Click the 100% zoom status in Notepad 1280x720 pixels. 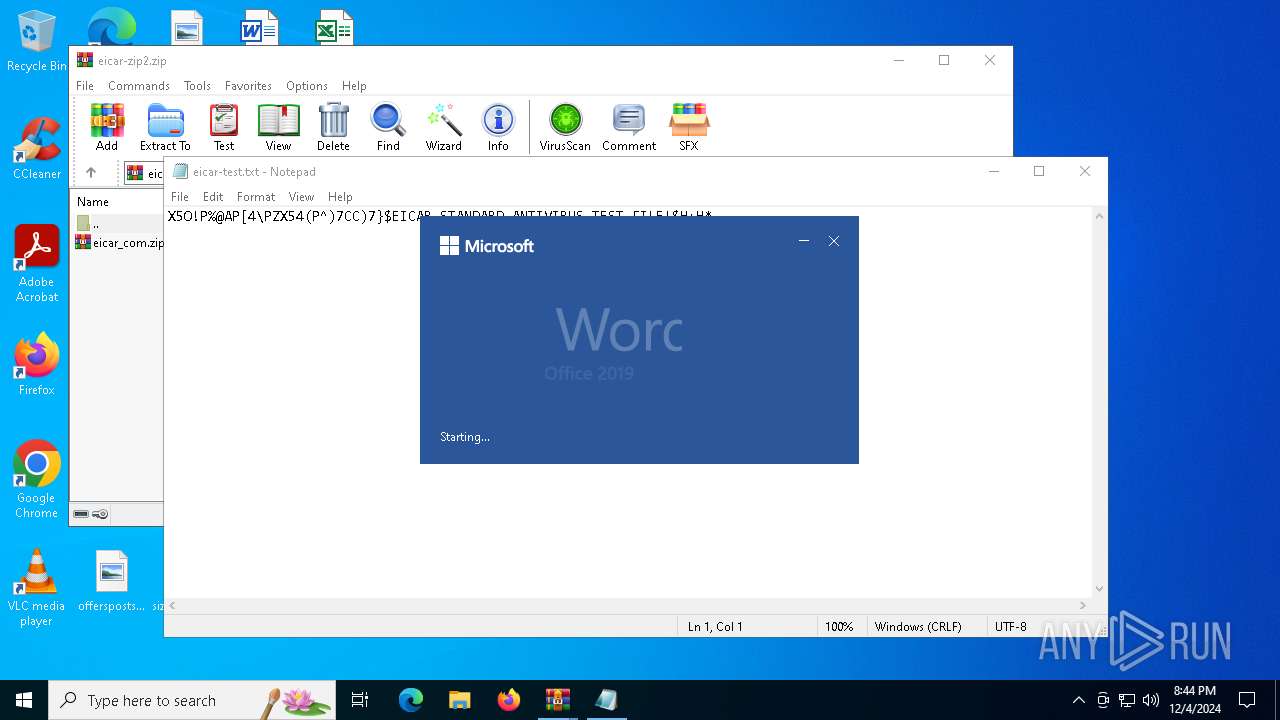tap(839, 627)
